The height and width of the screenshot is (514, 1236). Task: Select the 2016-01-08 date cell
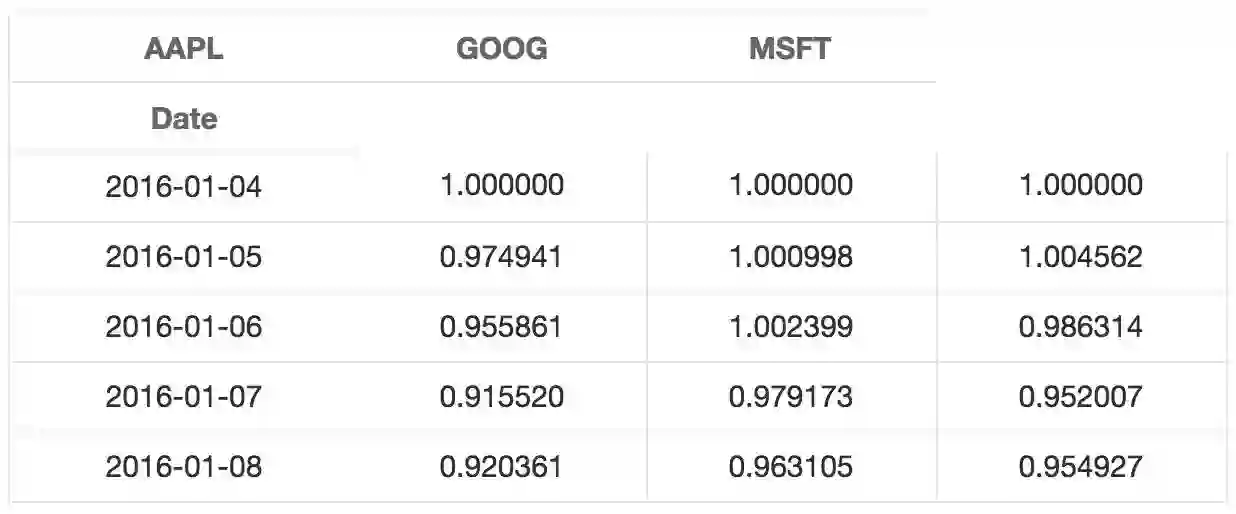pyautogui.click(x=183, y=467)
